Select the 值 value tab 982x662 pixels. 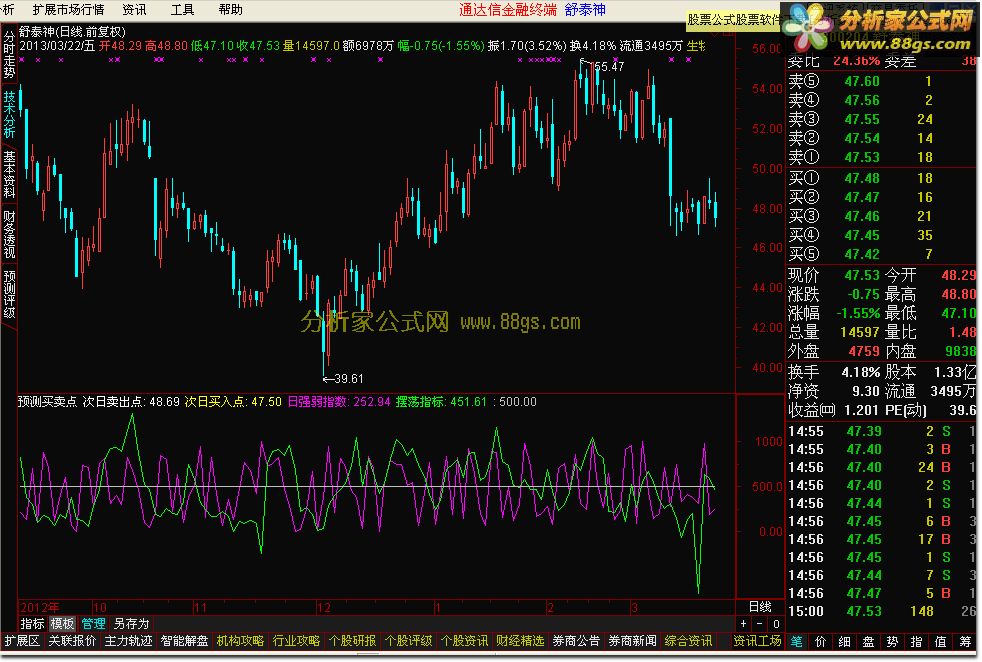click(x=940, y=641)
